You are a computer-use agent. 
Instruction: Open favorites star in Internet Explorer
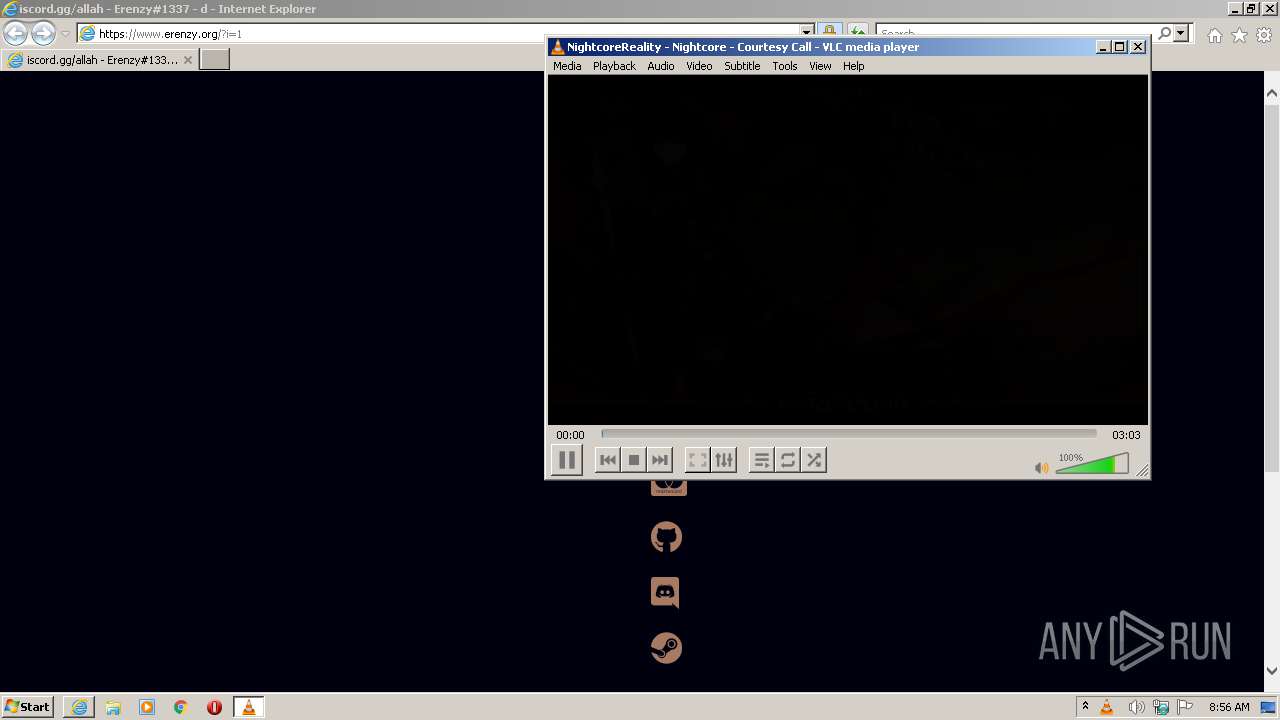tap(1239, 35)
